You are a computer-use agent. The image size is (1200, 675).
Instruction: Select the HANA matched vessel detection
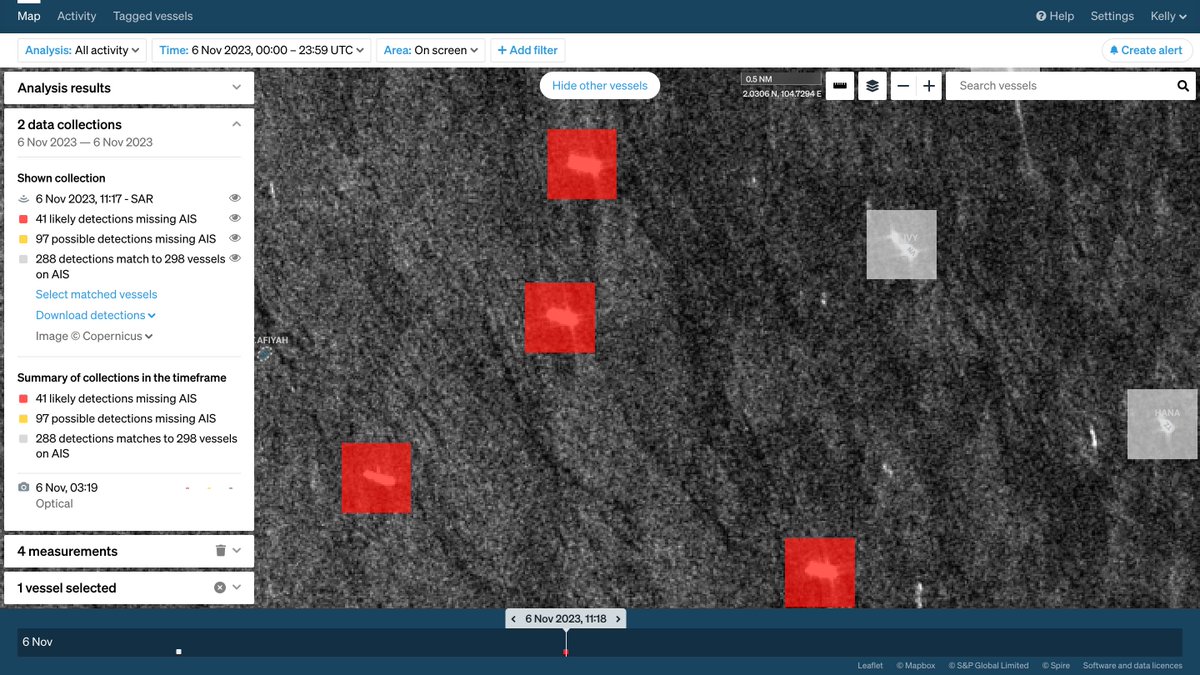(1162, 424)
